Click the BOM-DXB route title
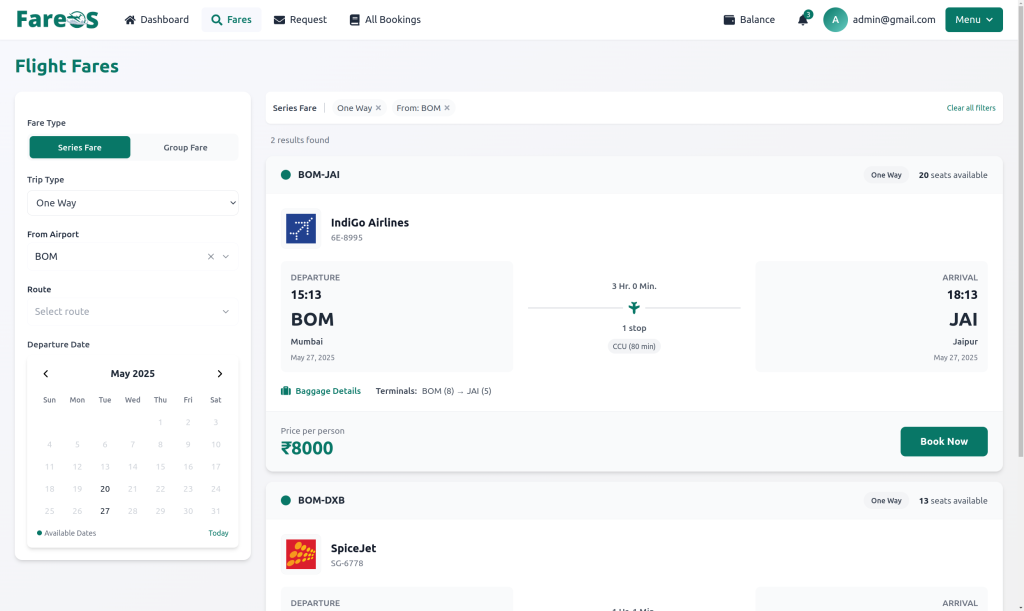The image size is (1024, 611). click(321, 500)
